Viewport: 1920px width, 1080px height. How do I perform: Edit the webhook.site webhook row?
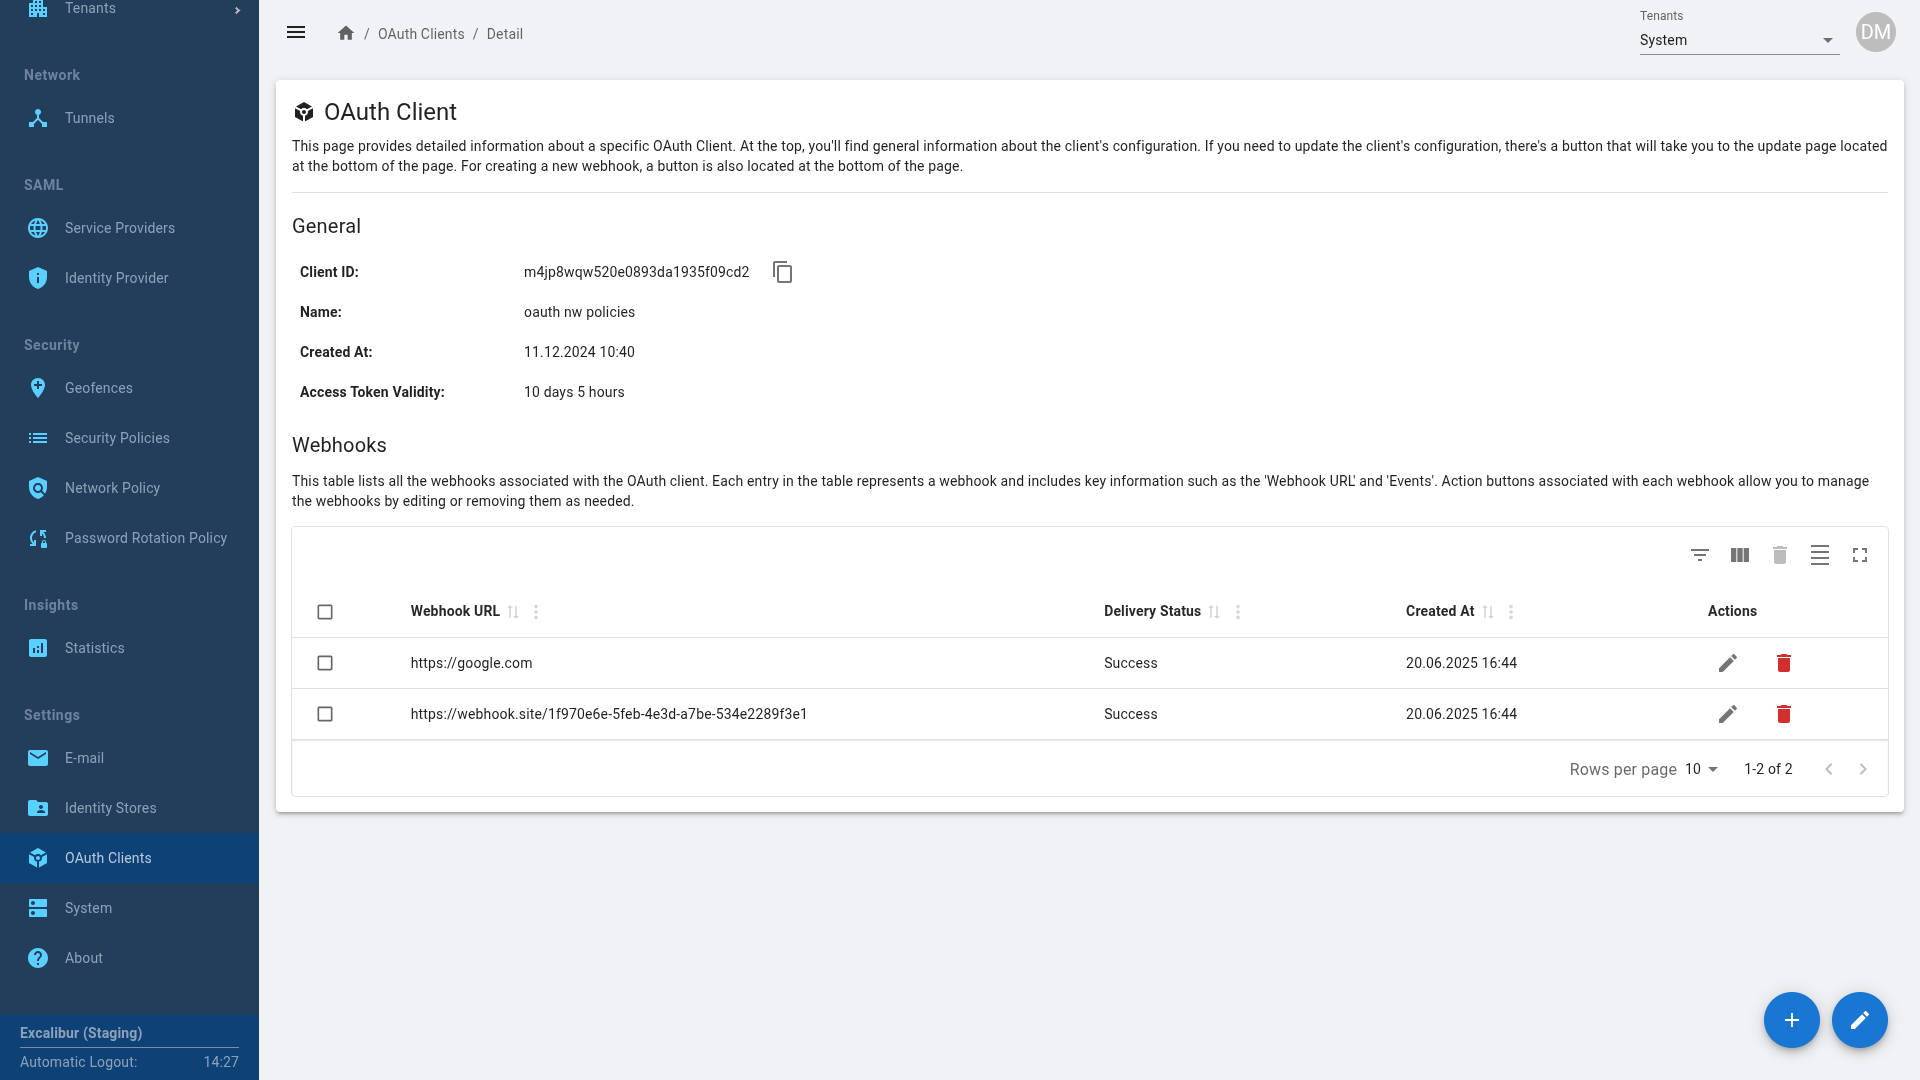click(x=1727, y=714)
